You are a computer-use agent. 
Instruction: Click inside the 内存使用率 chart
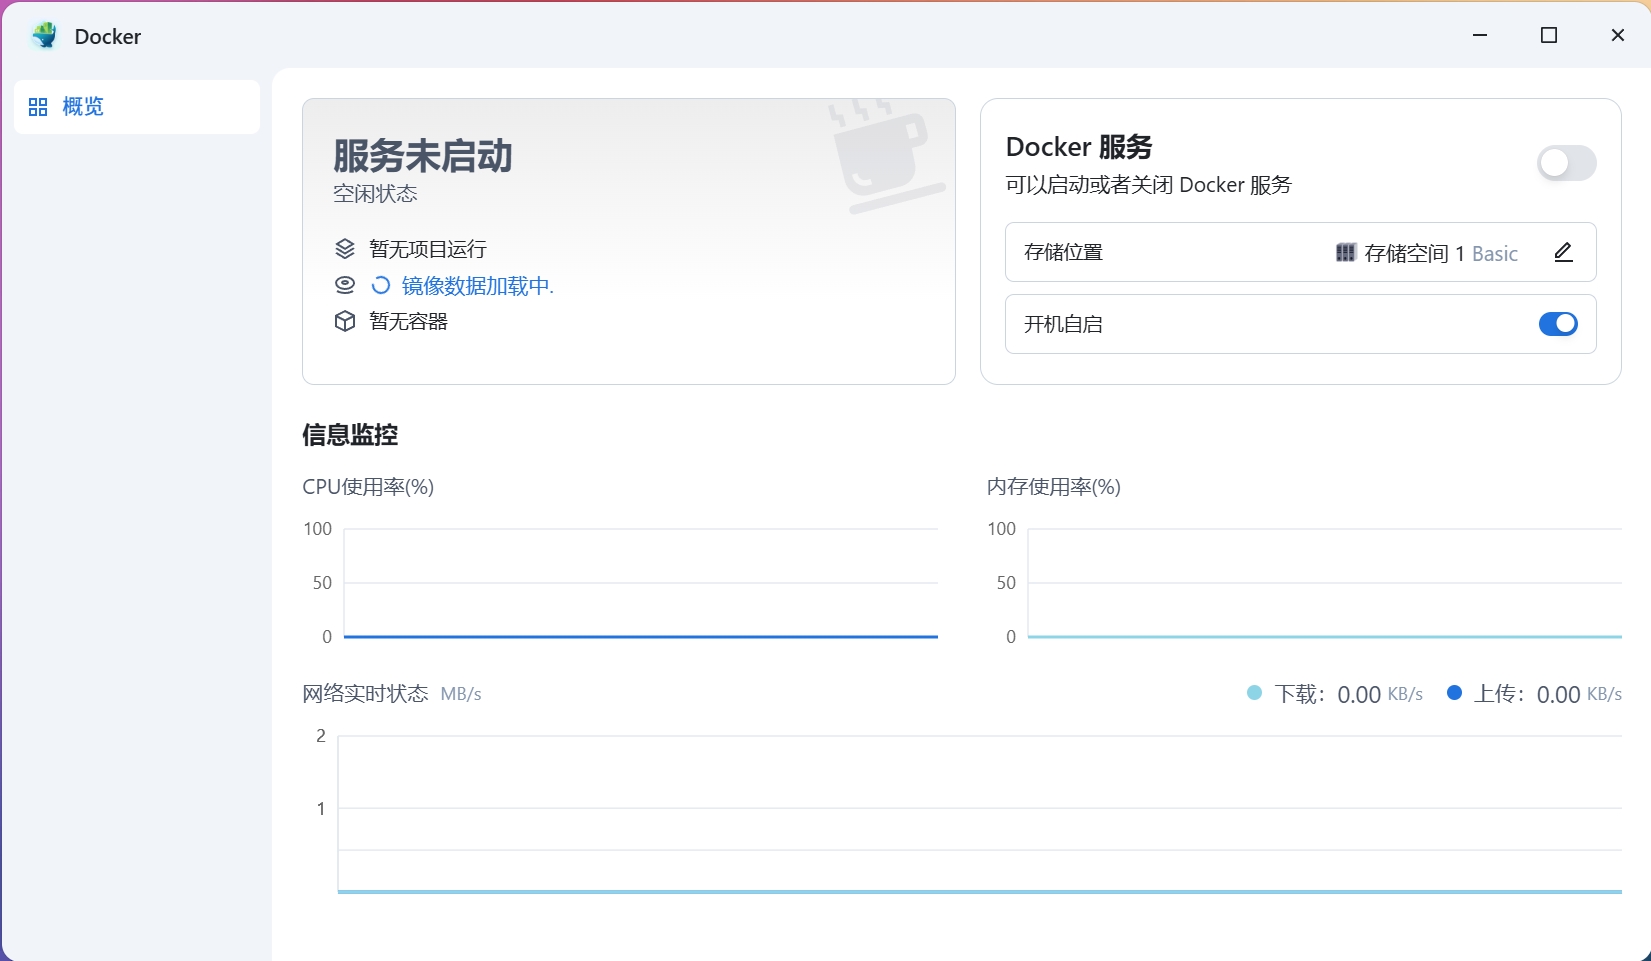click(x=1323, y=582)
